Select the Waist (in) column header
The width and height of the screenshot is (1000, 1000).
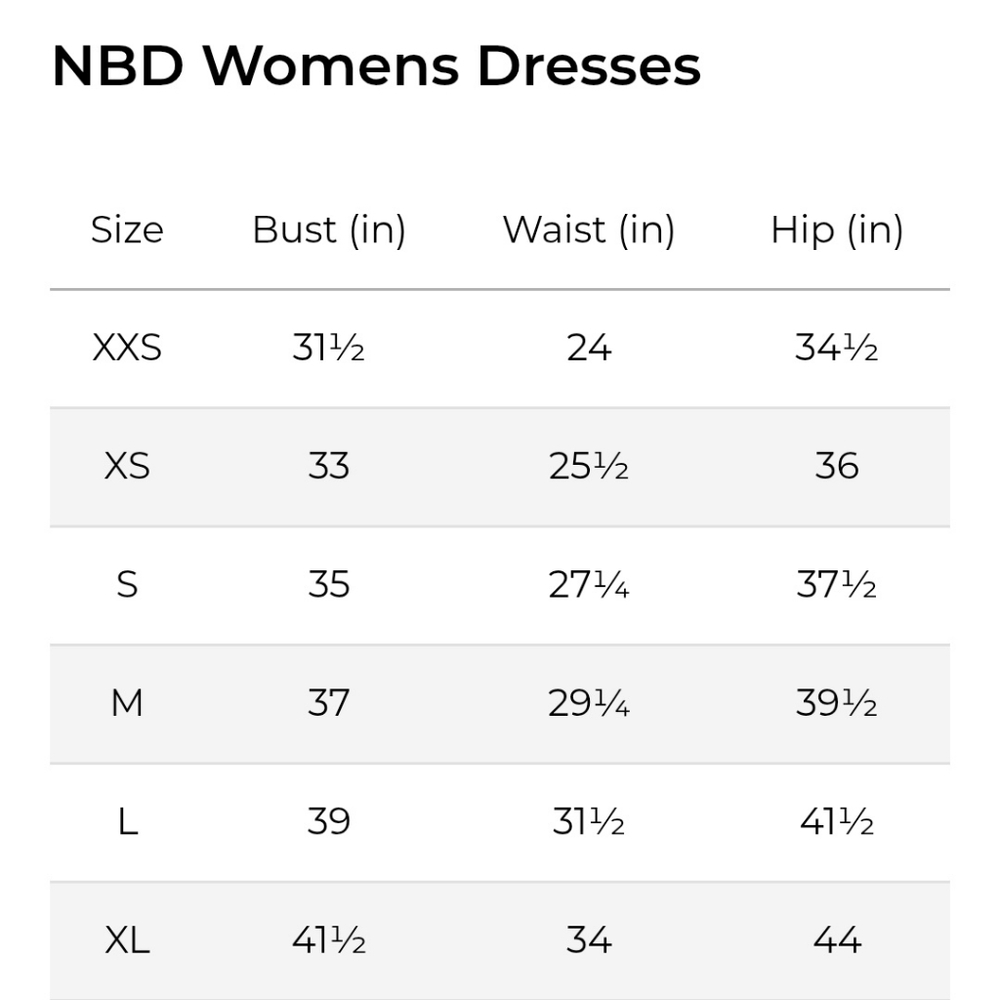point(588,230)
